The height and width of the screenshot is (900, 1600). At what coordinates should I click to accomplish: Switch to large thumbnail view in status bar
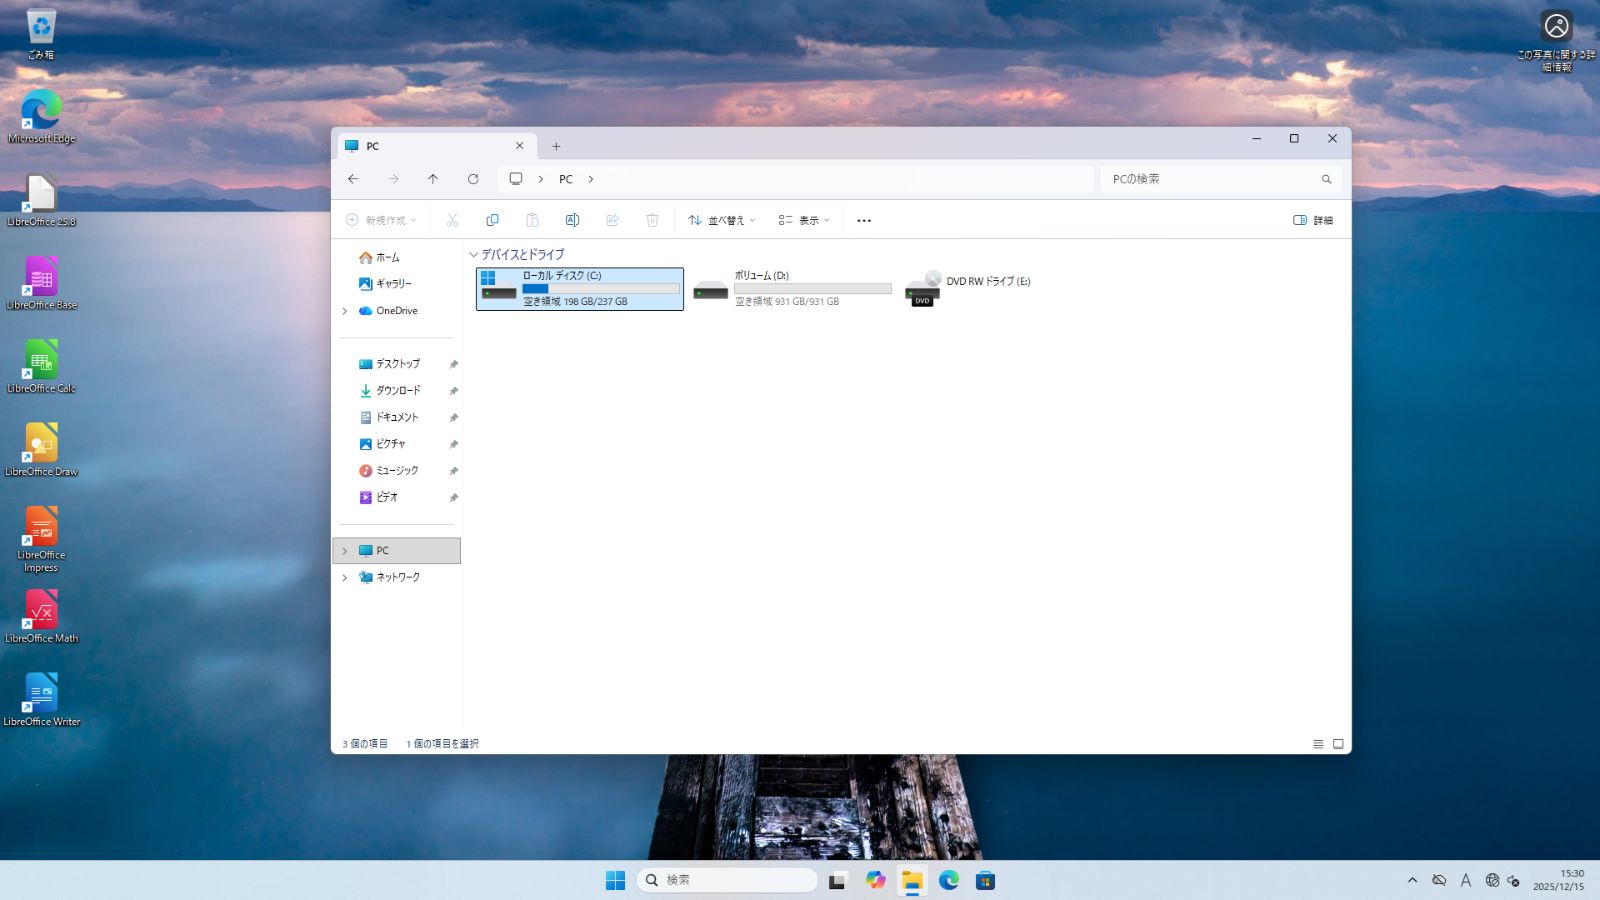(1337, 743)
